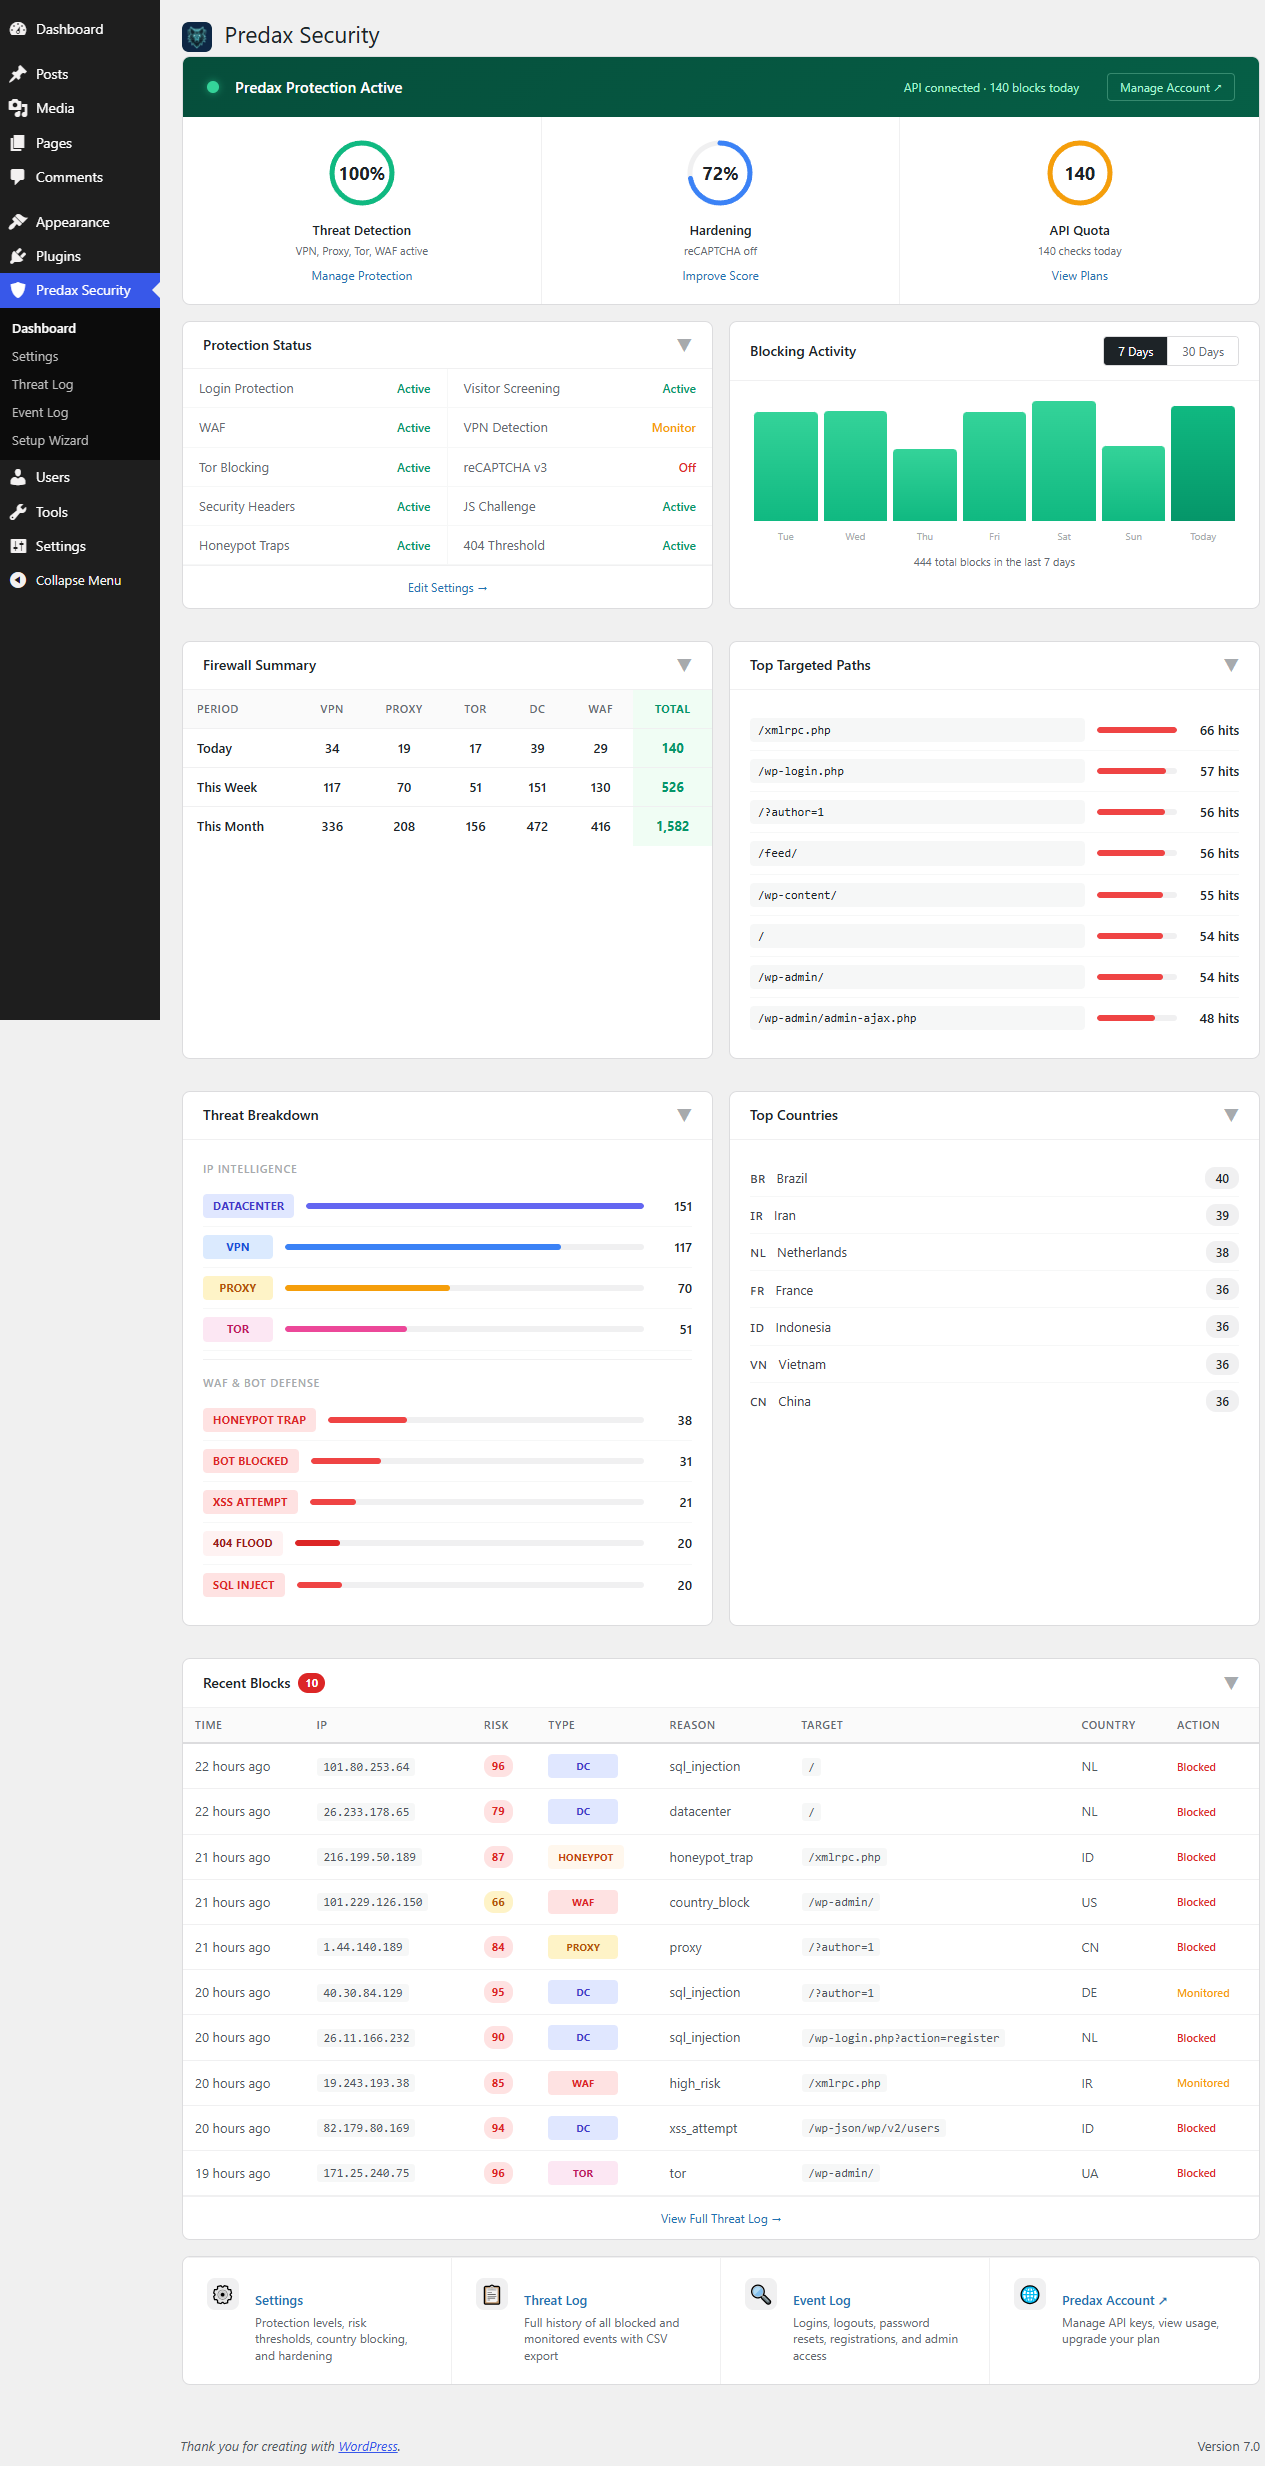1265x2466 pixels.
Task: Open the View Plans link
Action: pyautogui.click(x=1079, y=276)
